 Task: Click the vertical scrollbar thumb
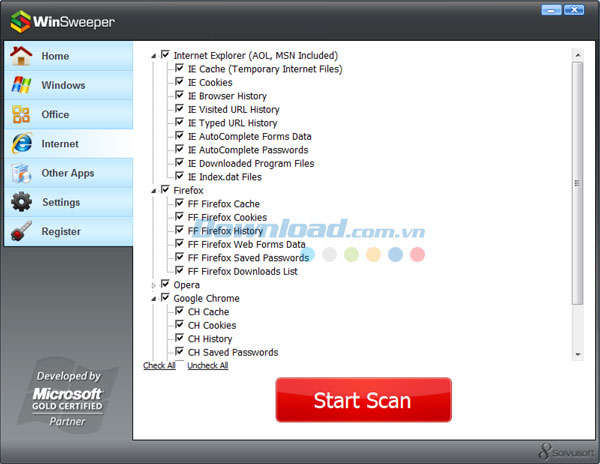tap(578, 183)
